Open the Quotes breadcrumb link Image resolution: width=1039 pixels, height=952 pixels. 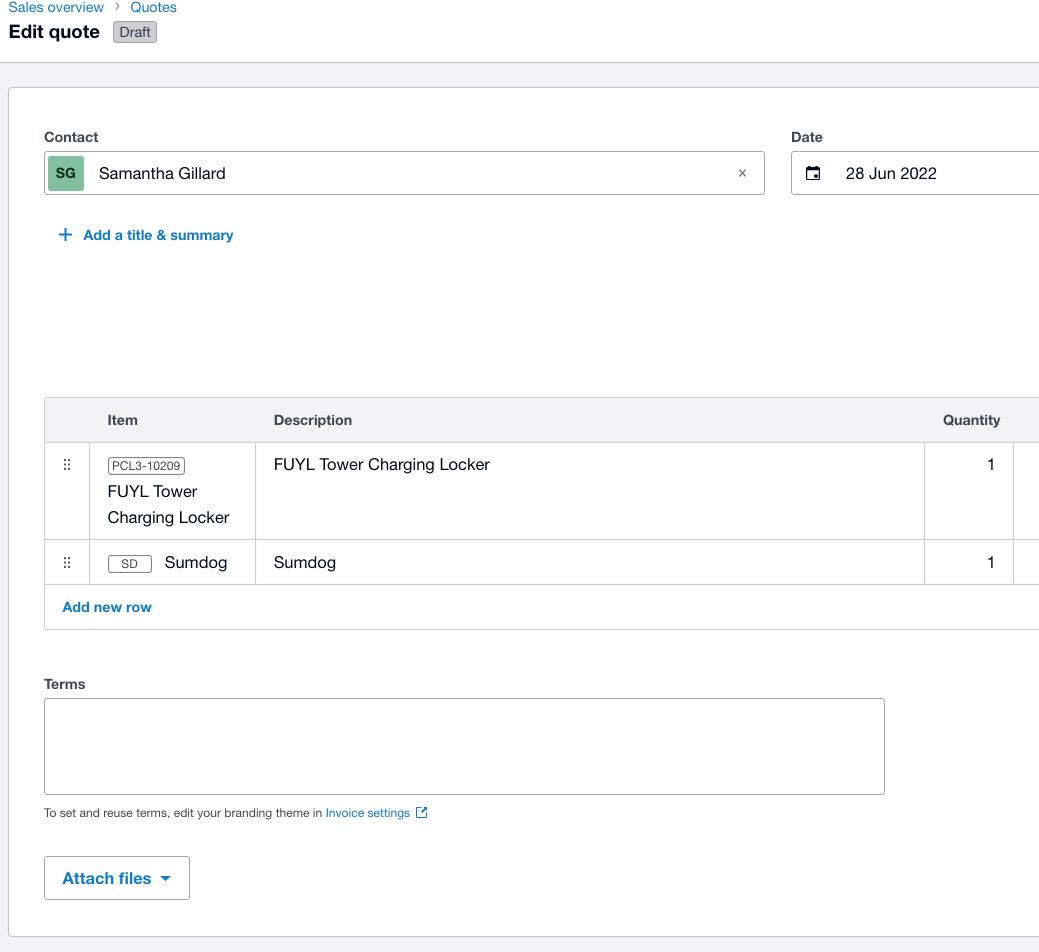coord(153,7)
